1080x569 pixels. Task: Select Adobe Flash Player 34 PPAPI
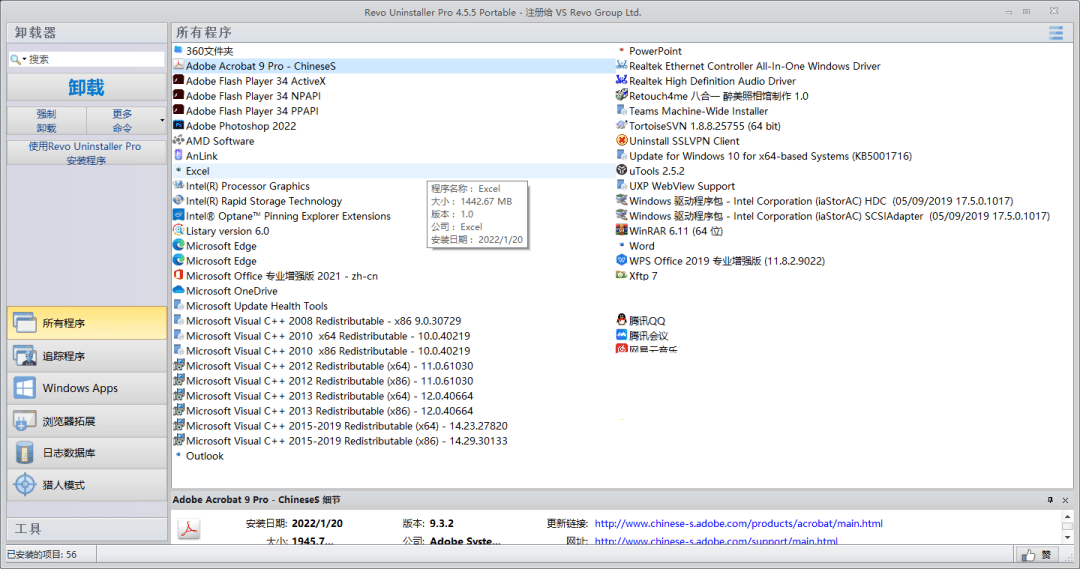[x=252, y=111]
